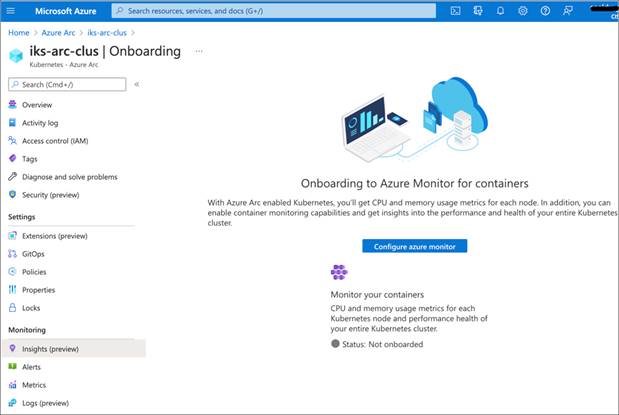The width and height of the screenshot is (619, 415).
Task: Click the Microsoft Azure portal title
Action: tap(66, 11)
